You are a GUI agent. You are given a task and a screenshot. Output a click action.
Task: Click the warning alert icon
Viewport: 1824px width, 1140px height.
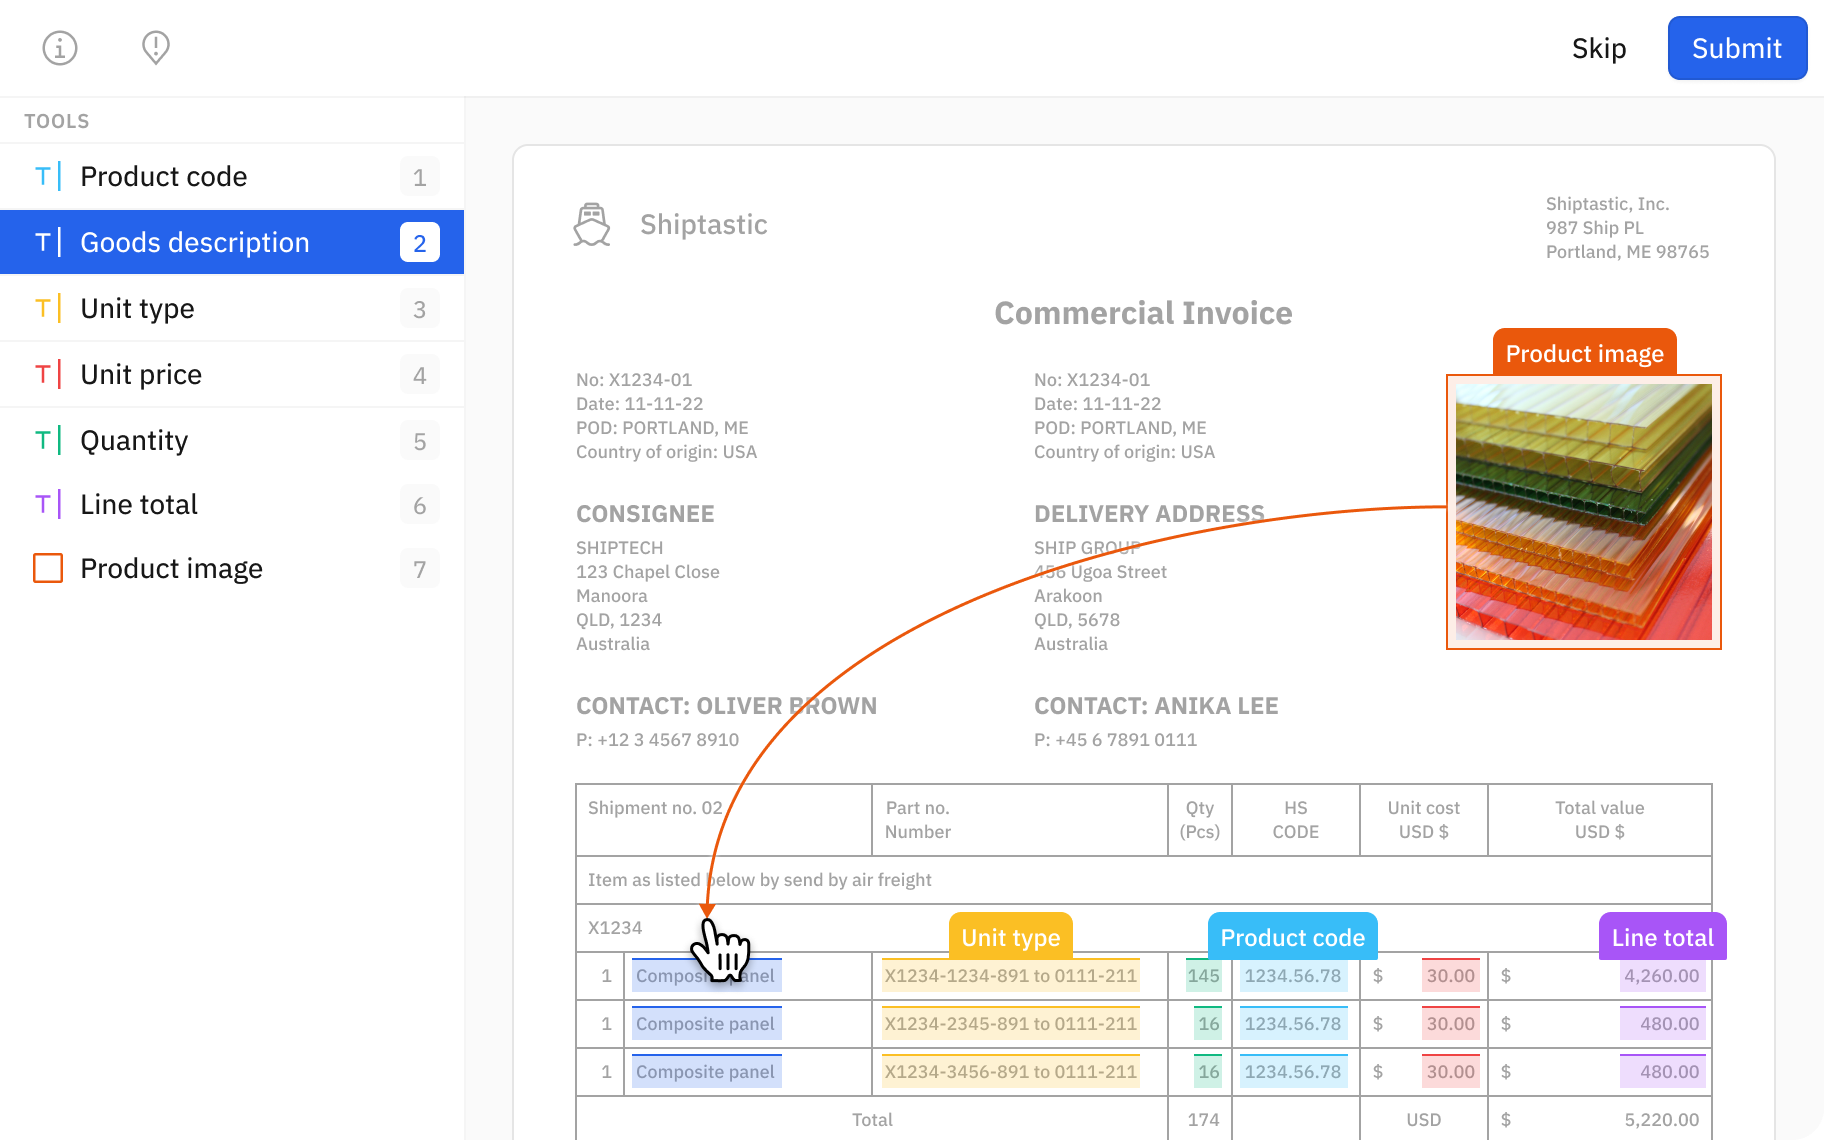coord(155,47)
